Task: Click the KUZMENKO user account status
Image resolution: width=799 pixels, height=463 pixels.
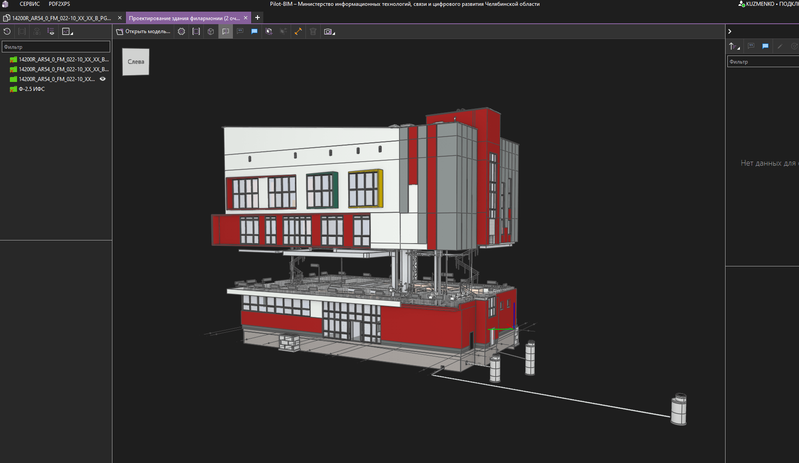Action: click(x=768, y=4)
